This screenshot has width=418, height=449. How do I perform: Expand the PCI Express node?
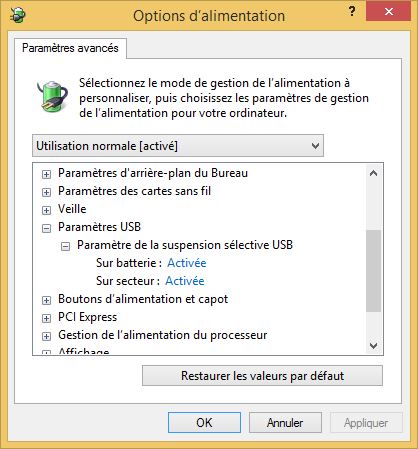pyautogui.click(x=46, y=318)
